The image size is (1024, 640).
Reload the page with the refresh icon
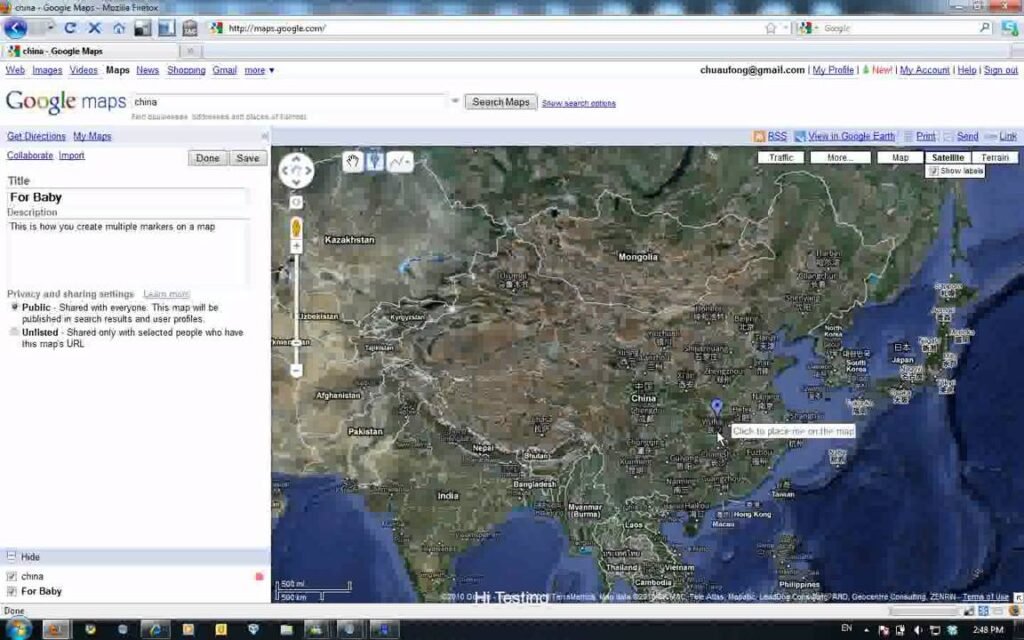pyautogui.click(x=70, y=28)
